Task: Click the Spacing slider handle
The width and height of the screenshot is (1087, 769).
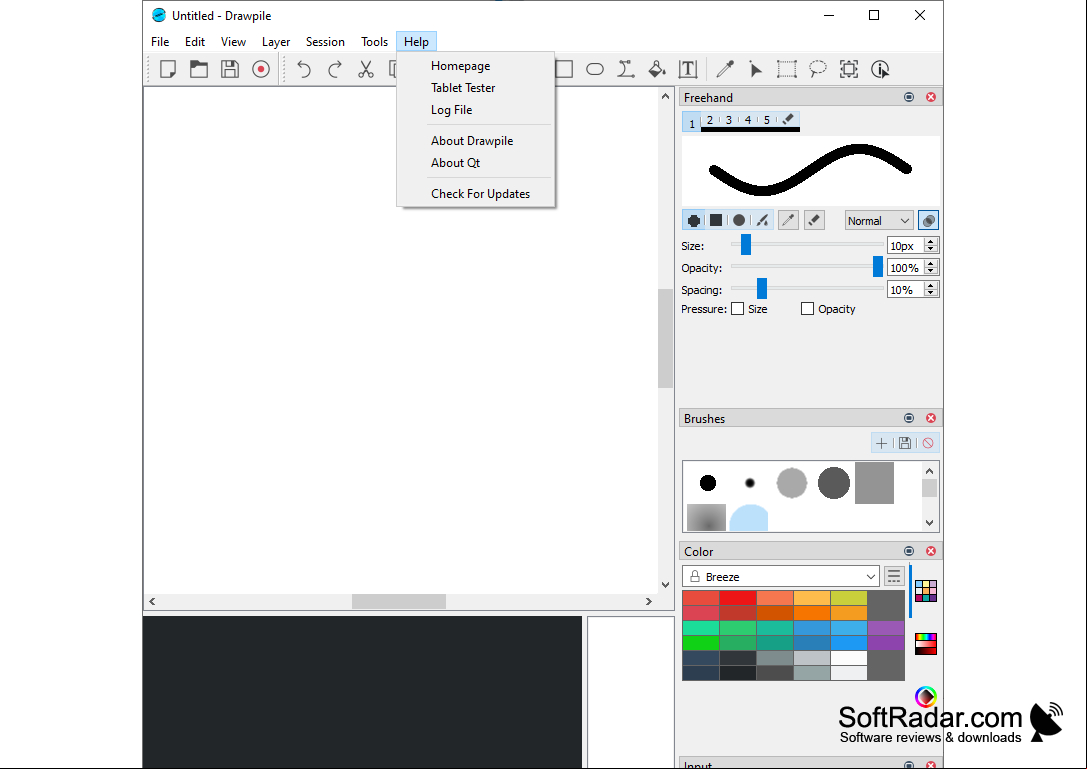Action: pyautogui.click(x=762, y=288)
